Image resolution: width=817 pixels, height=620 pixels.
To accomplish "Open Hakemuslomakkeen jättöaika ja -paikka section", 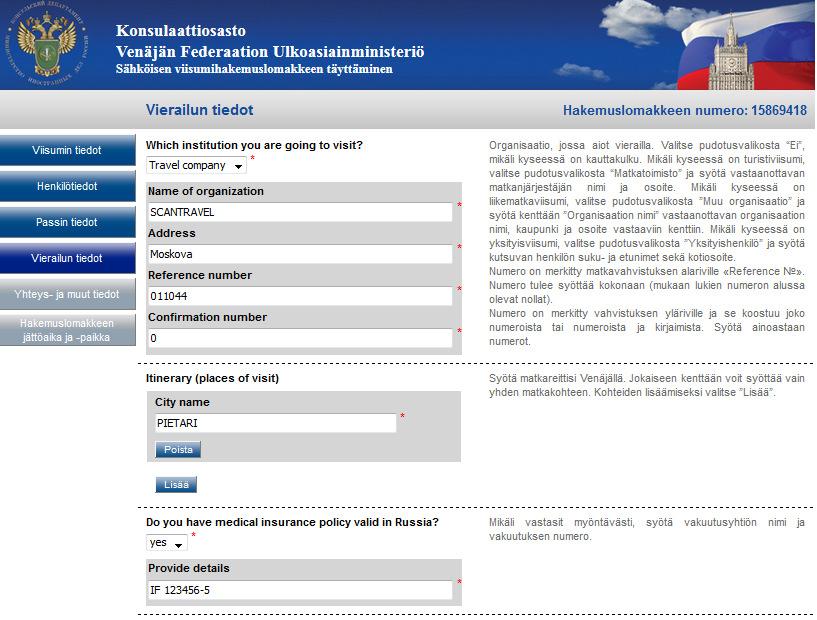I will point(67,330).
